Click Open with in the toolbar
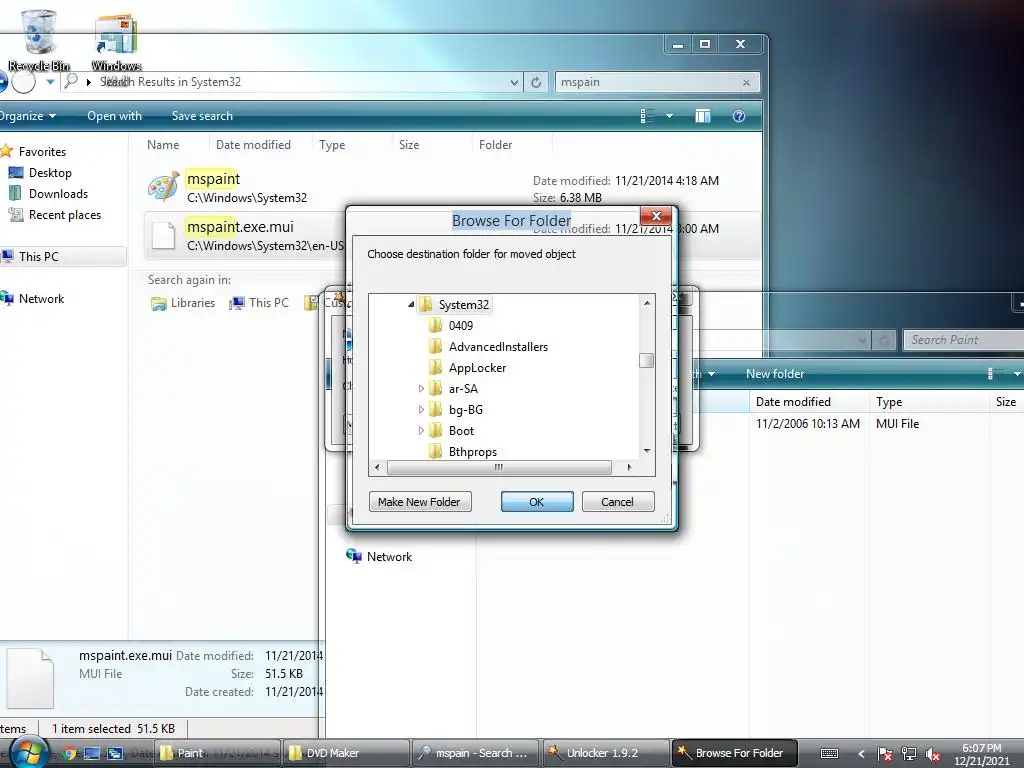Image resolution: width=1024 pixels, height=768 pixels. [x=114, y=116]
